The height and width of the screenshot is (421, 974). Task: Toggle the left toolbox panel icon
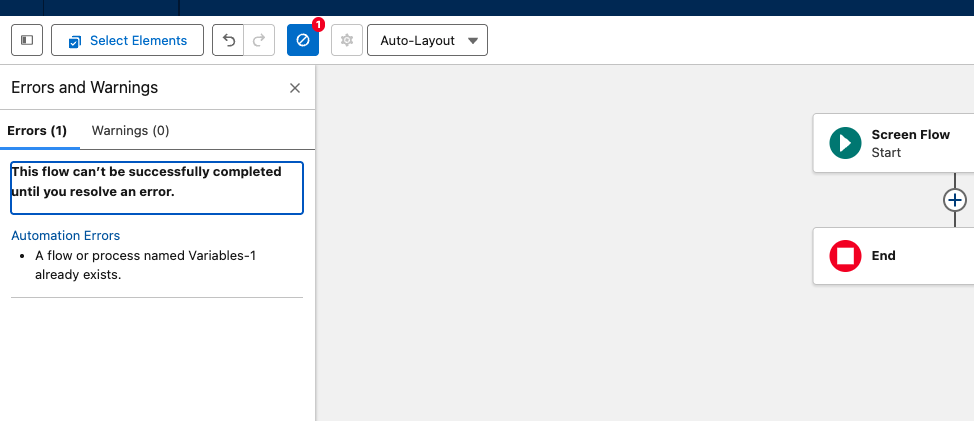27,40
